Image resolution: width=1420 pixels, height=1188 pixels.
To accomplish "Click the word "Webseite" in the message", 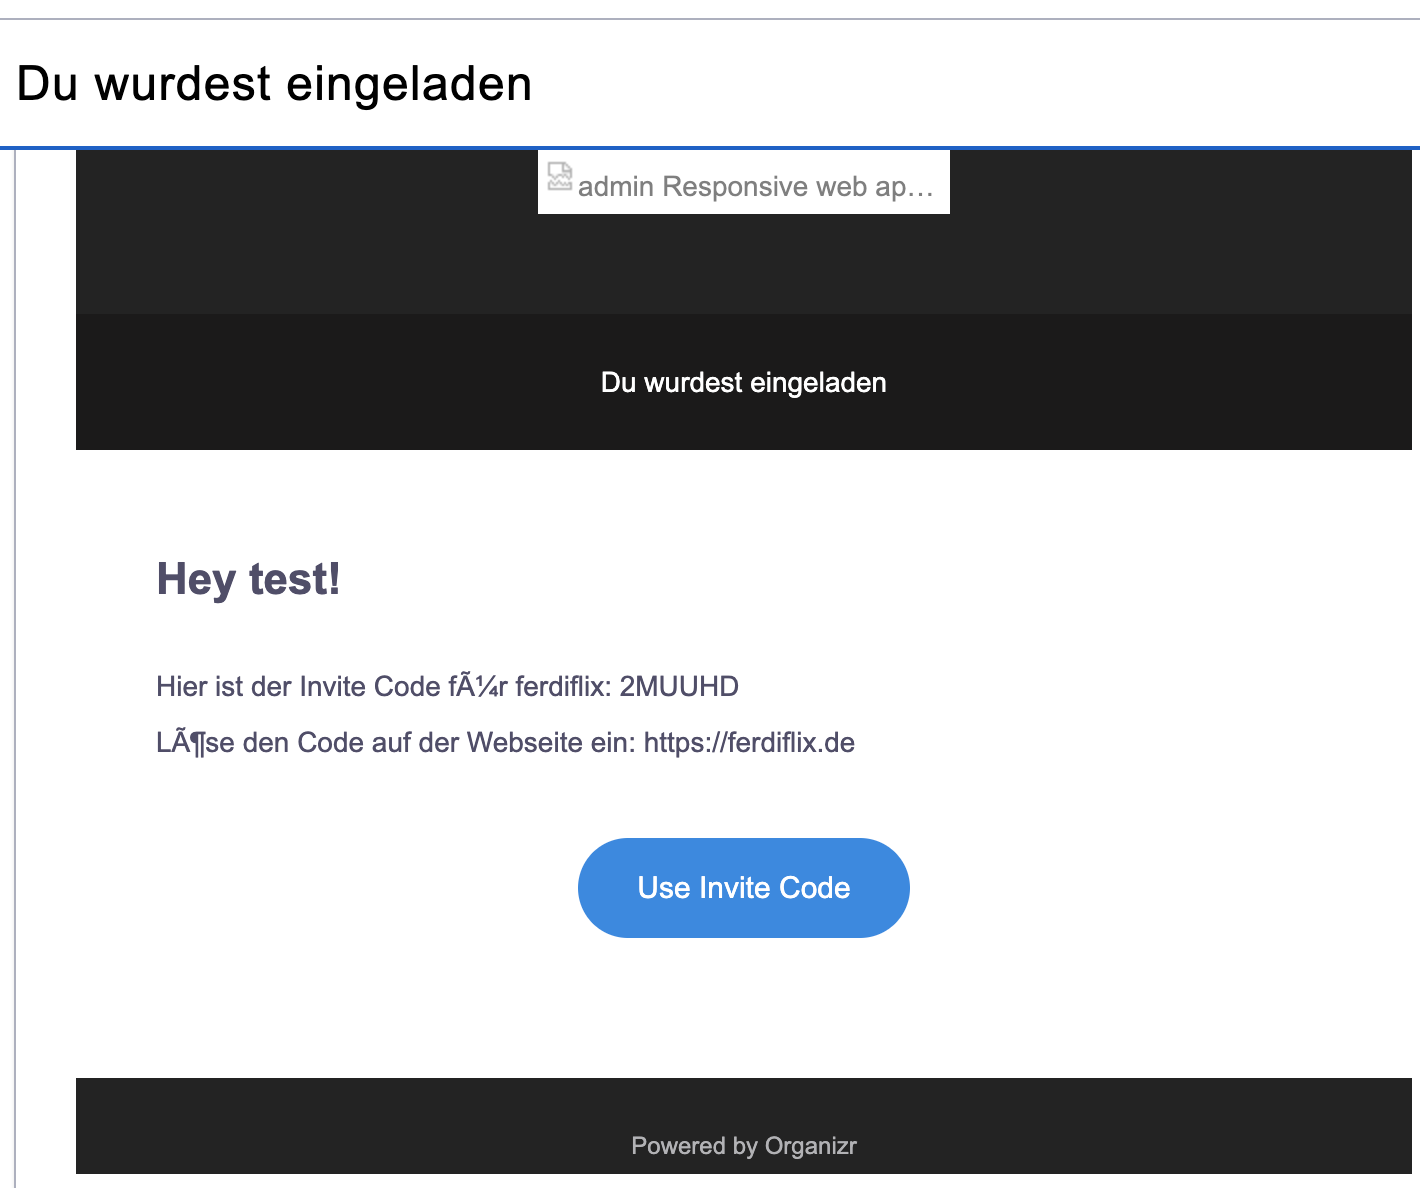I will (x=524, y=743).
